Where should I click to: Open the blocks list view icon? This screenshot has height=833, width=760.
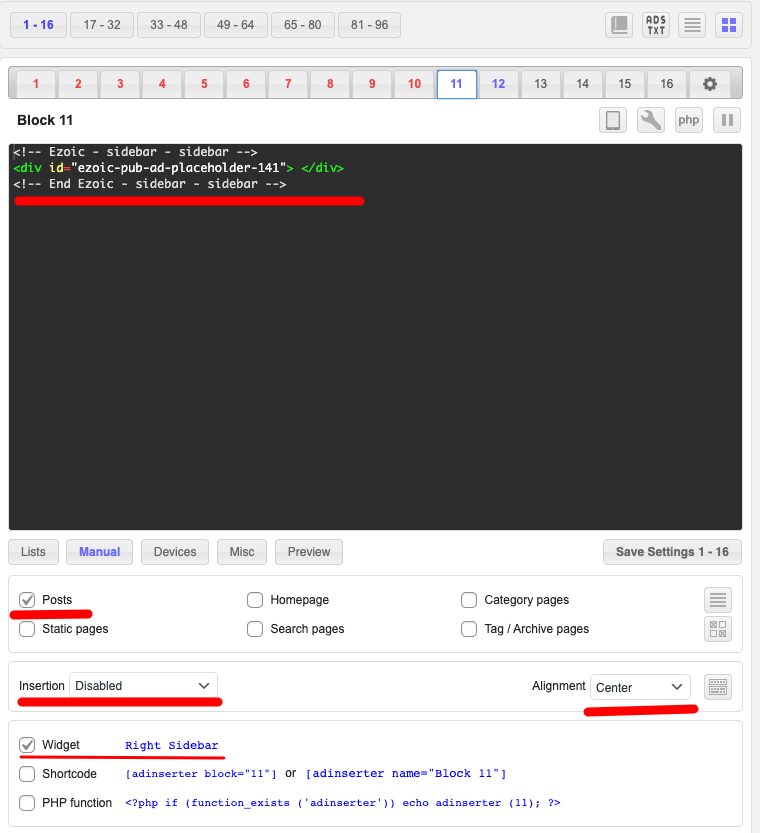coord(692,25)
